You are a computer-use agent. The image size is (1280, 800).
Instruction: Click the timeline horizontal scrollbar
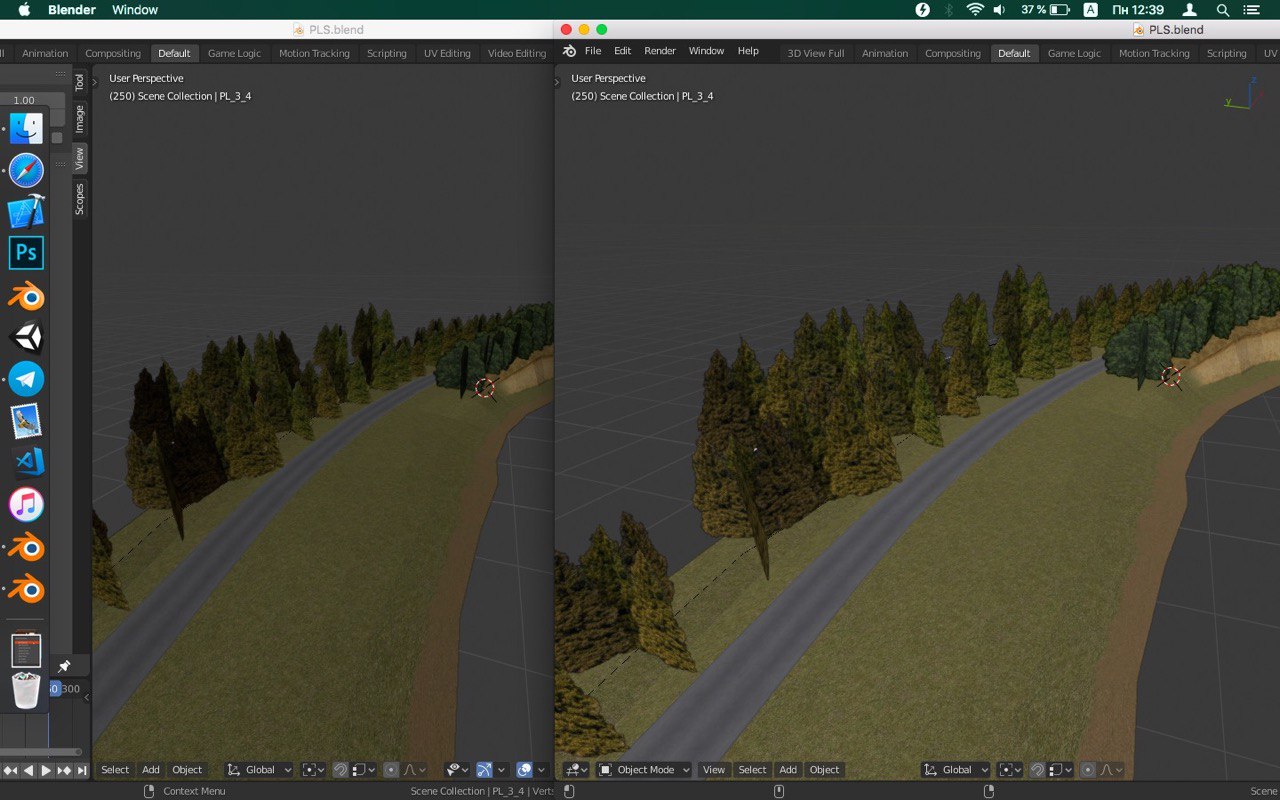pos(40,751)
